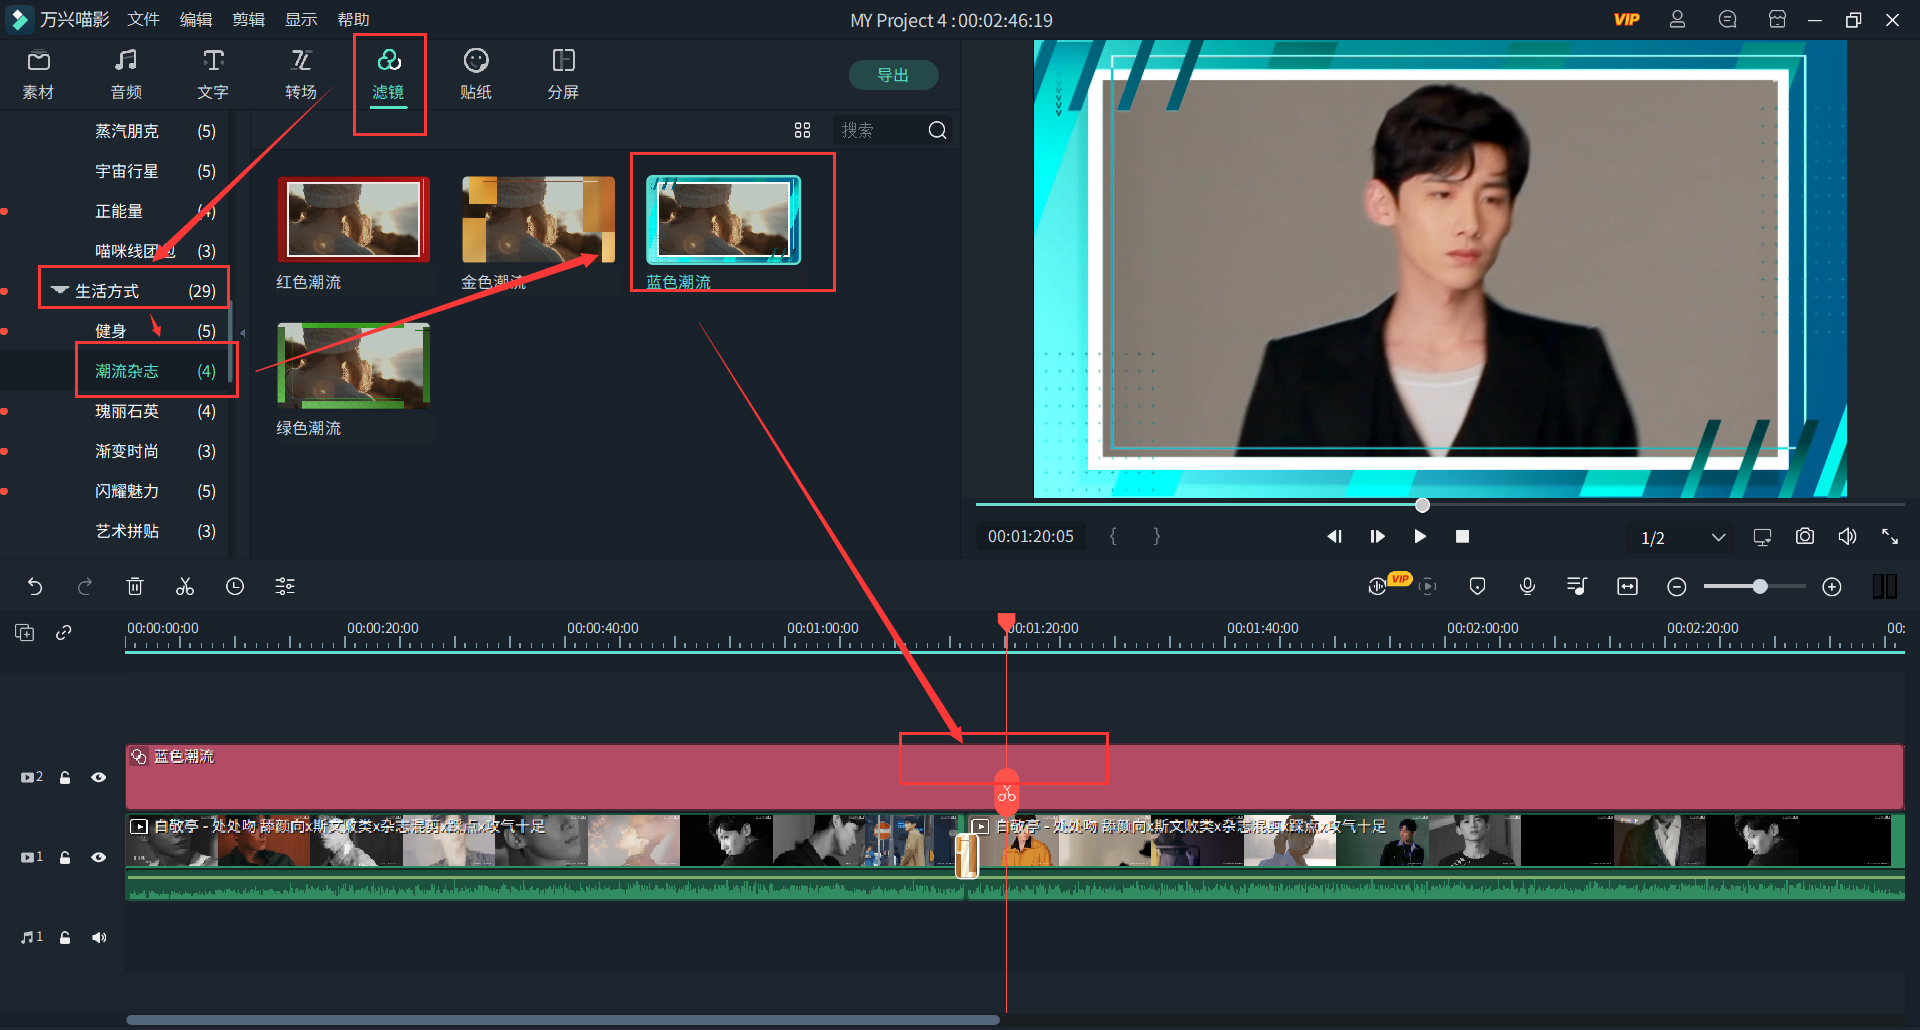Click the split scissors icon in toolbar
The image size is (1920, 1030).
coord(185,587)
